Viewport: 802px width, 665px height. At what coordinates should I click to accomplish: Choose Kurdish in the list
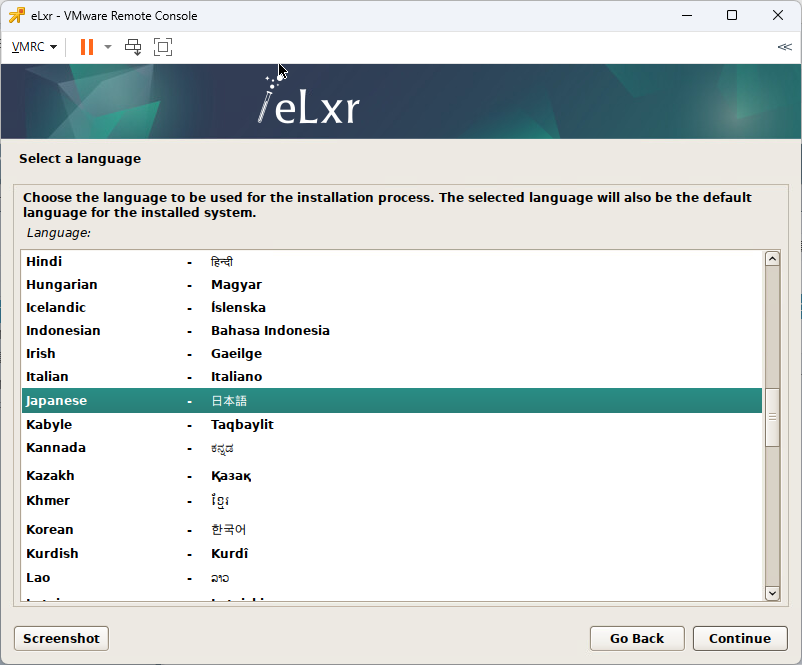tap(392, 553)
